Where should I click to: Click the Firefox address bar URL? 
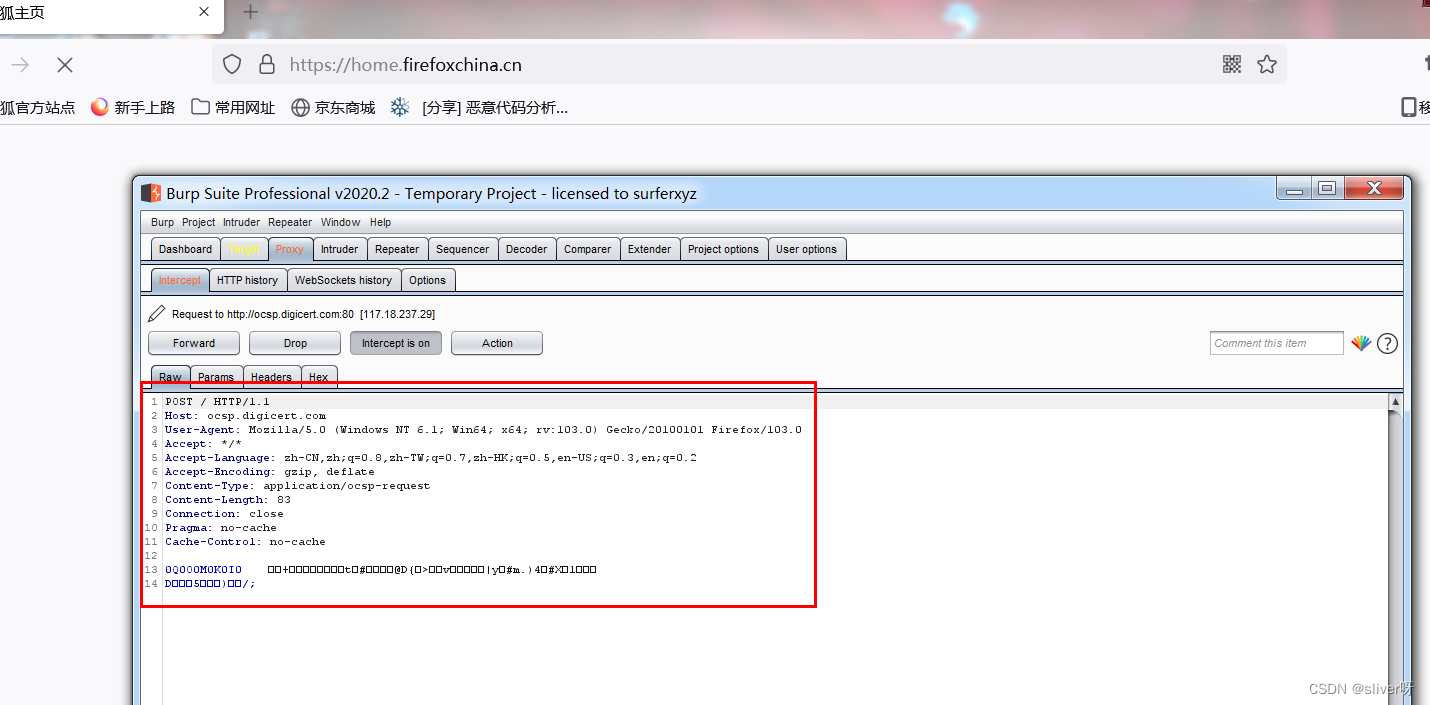coord(405,65)
